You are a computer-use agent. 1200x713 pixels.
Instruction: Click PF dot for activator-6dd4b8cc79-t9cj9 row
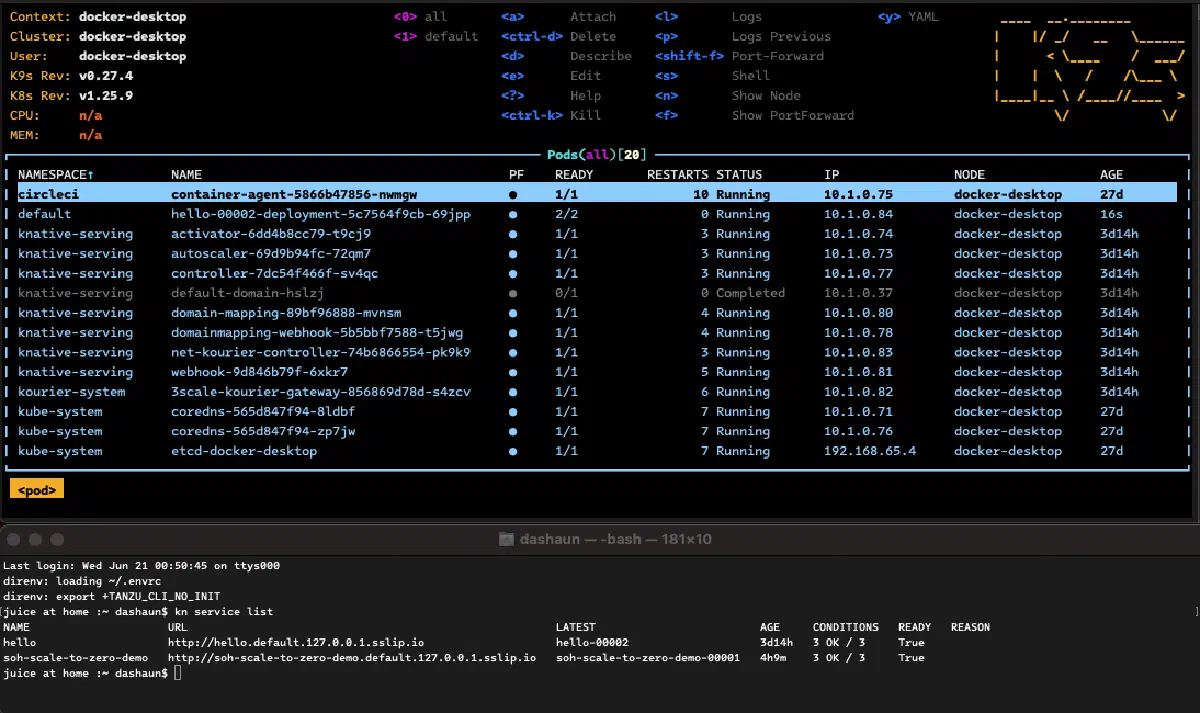click(x=513, y=234)
